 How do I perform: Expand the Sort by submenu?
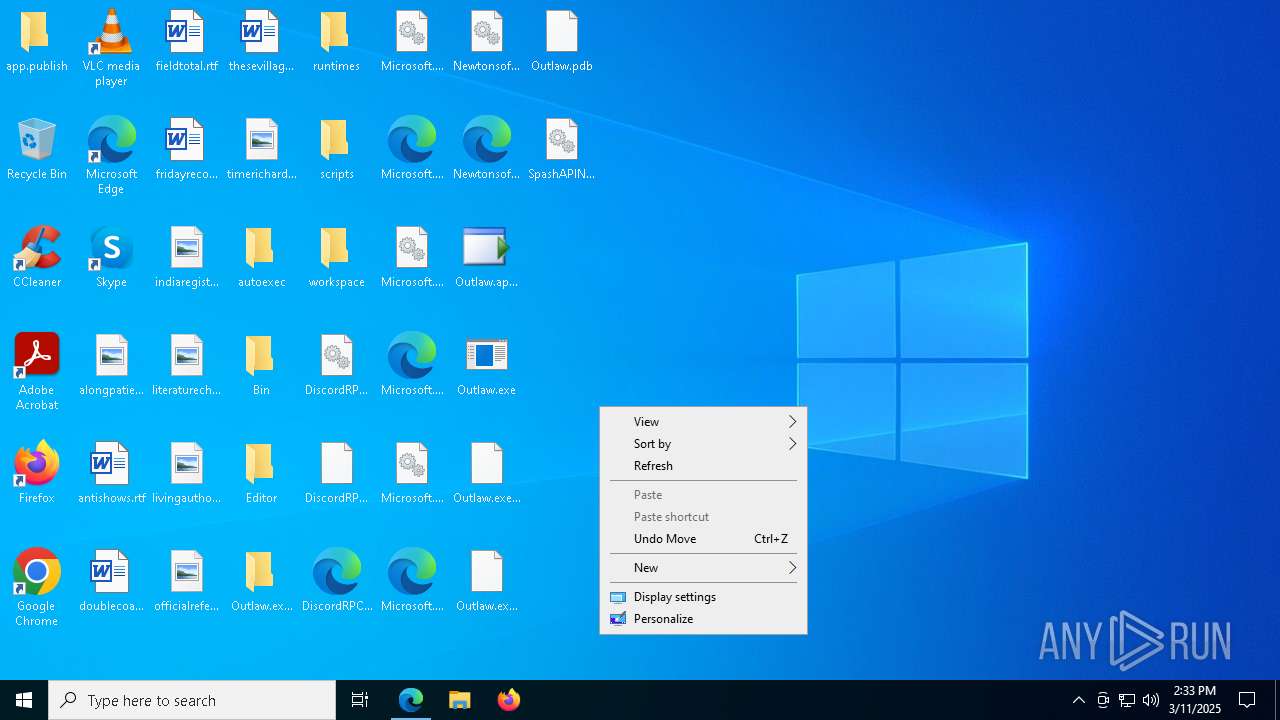703,444
